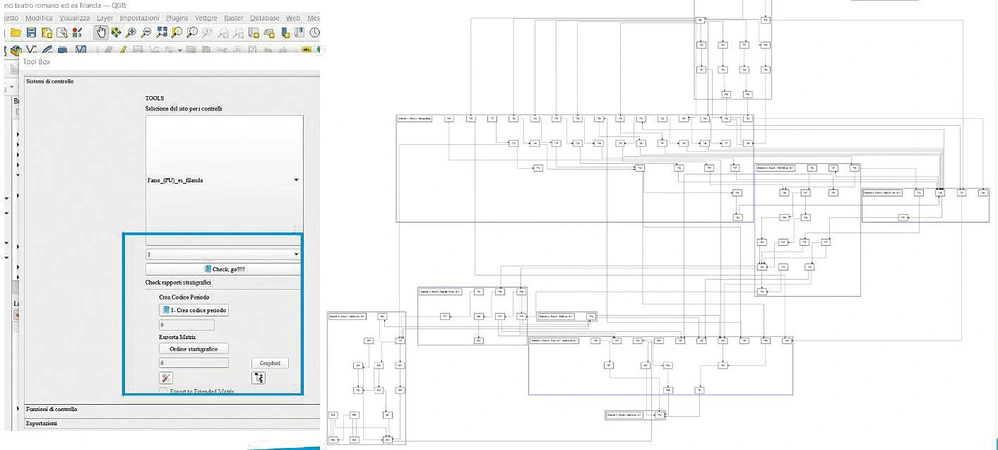Image resolution: width=998 pixels, height=450 pixels.
Task: Click the Zoom Out magnifier icon
Action: coord(146,33)
